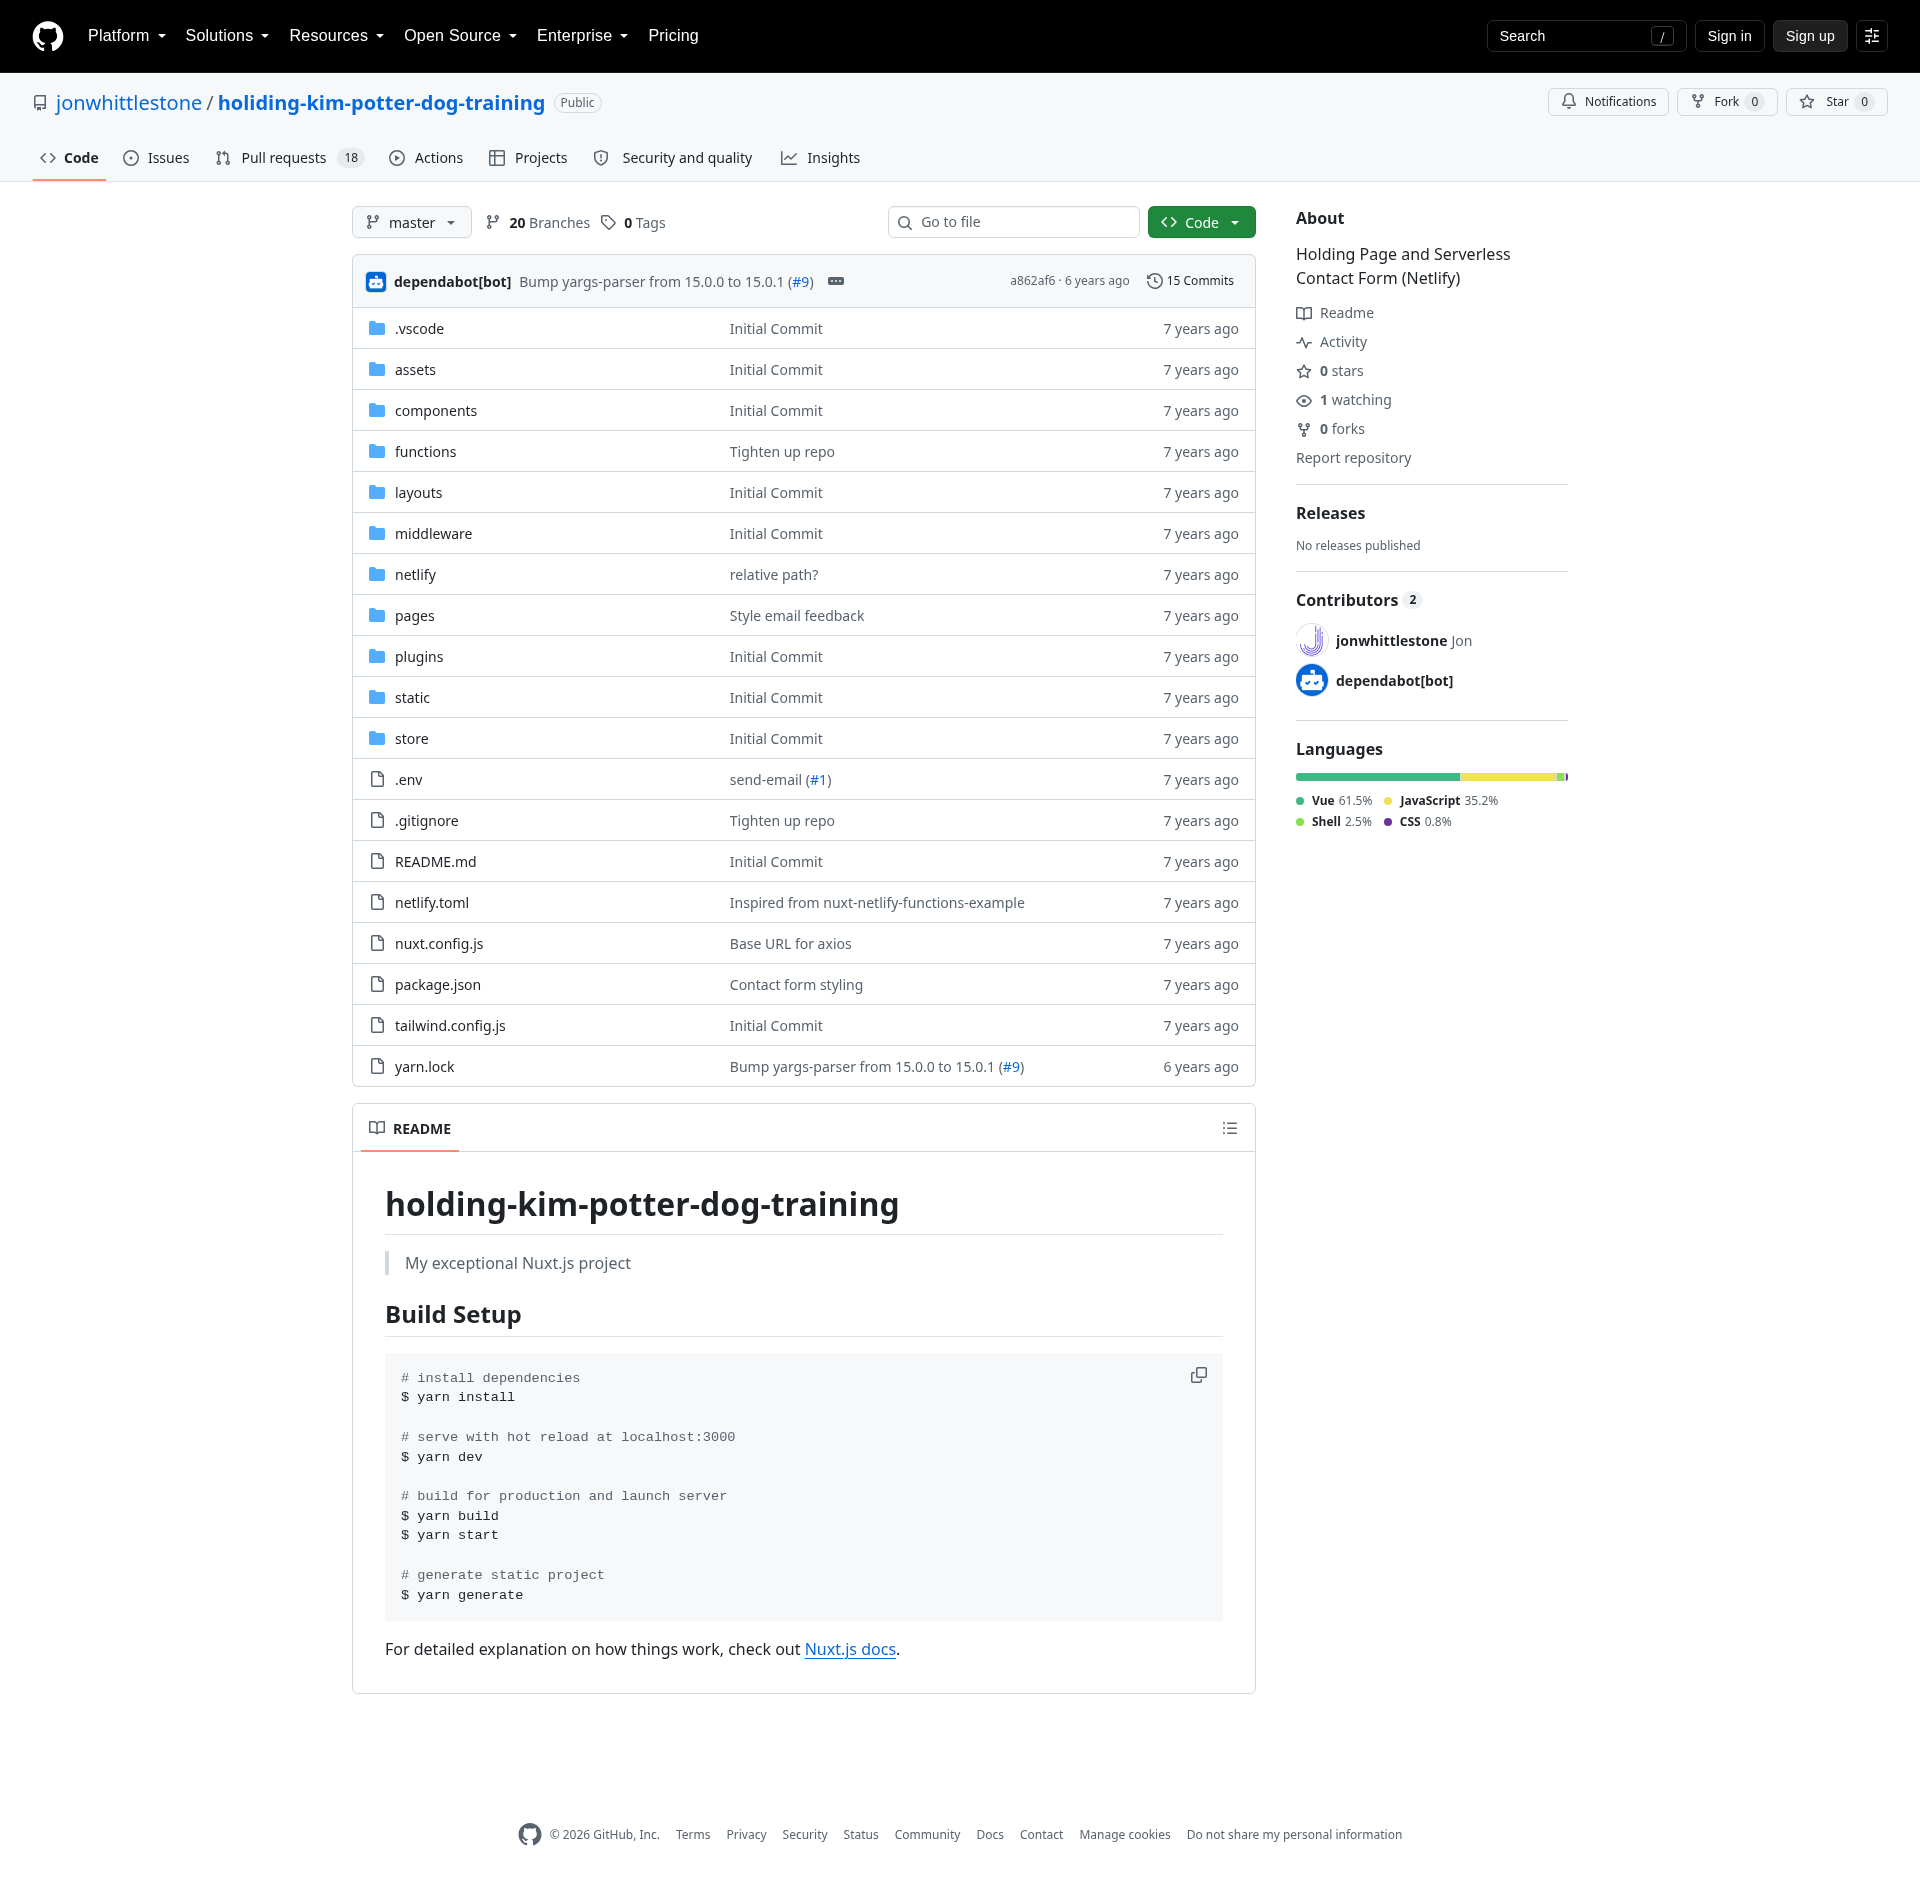
Task: Click the stars icon in About
Action: [1304, 371]
